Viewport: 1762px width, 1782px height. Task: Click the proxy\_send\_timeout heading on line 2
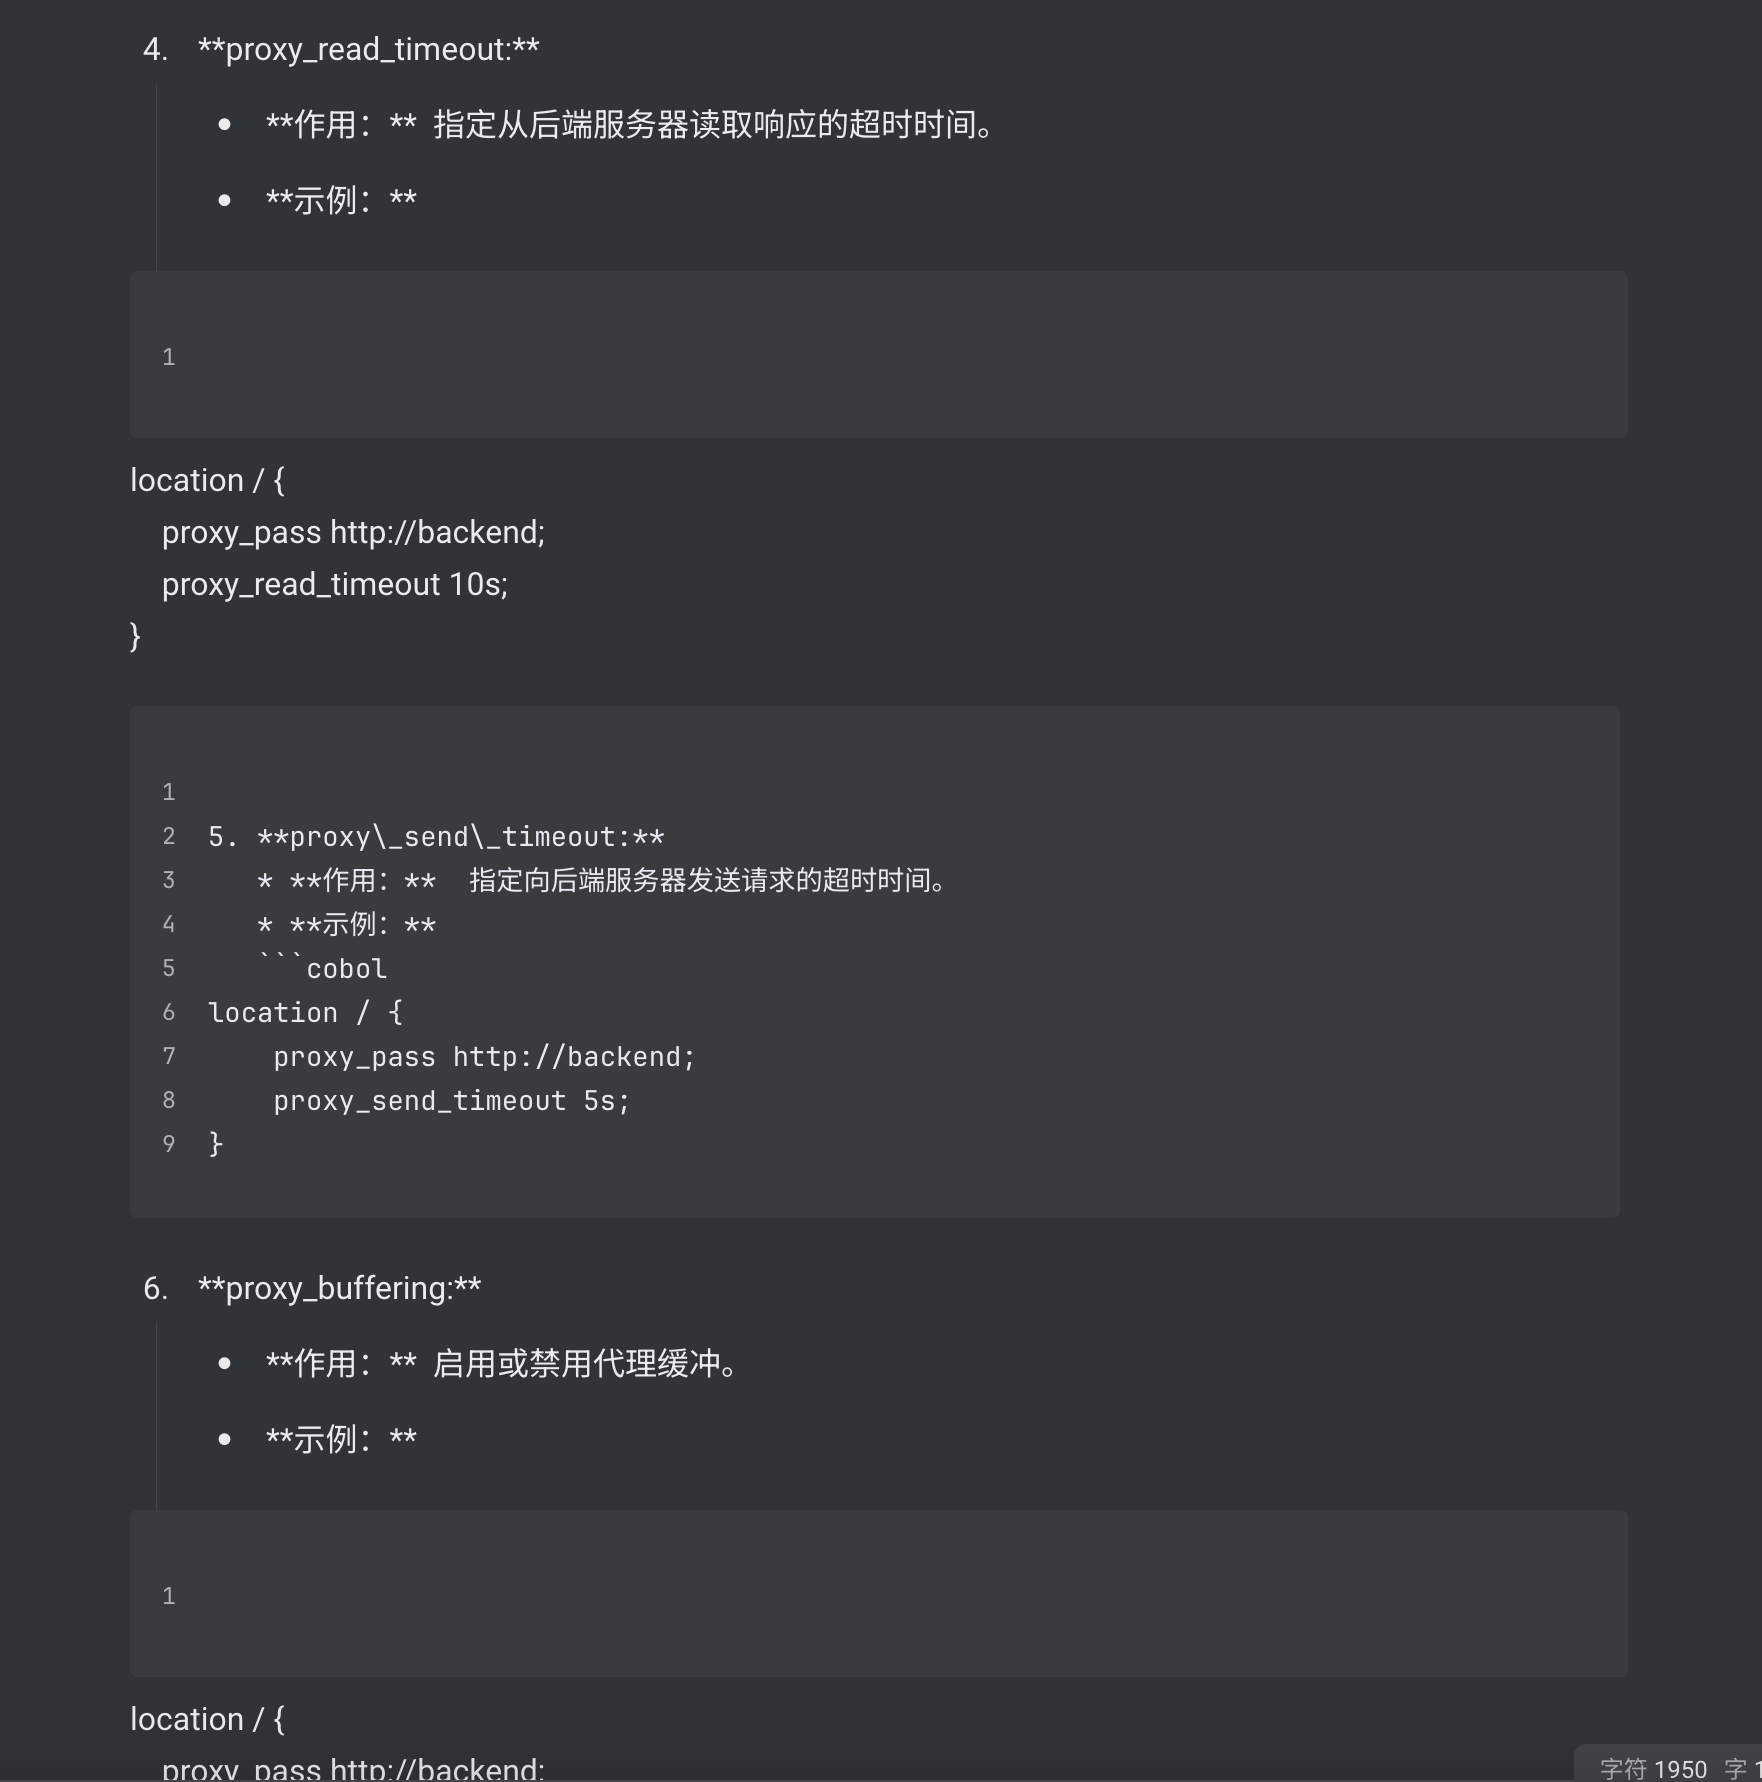pyautogui.click(x=436, y=836)
